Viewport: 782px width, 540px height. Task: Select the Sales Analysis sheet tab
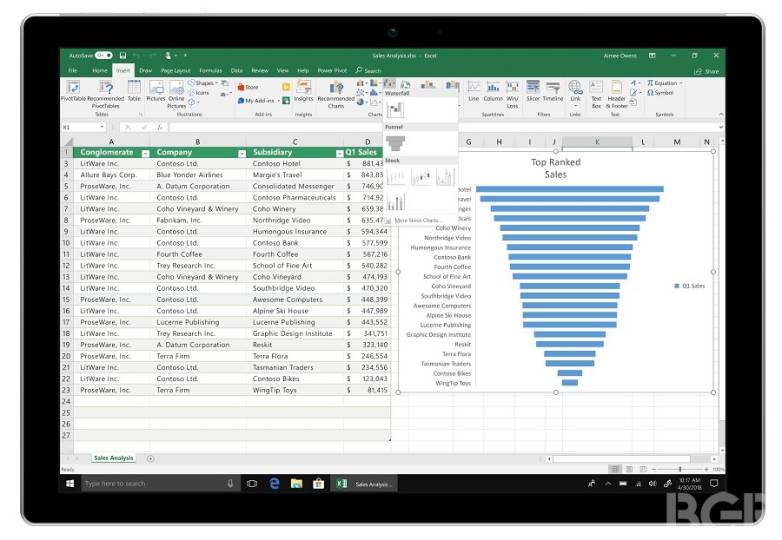(x=114, y=458)
